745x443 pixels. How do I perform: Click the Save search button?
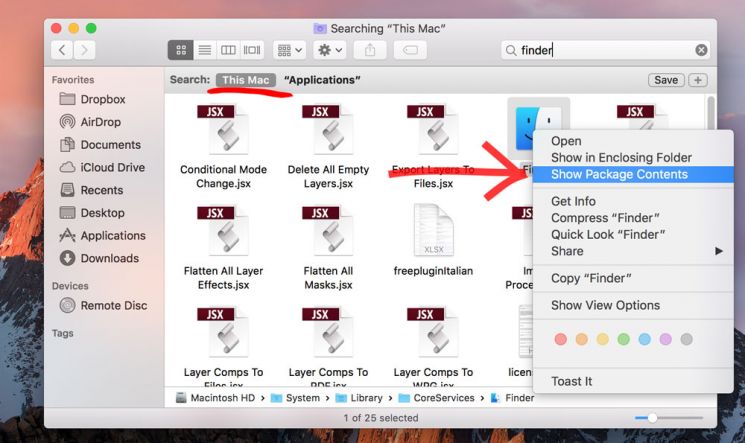(665, 80)
